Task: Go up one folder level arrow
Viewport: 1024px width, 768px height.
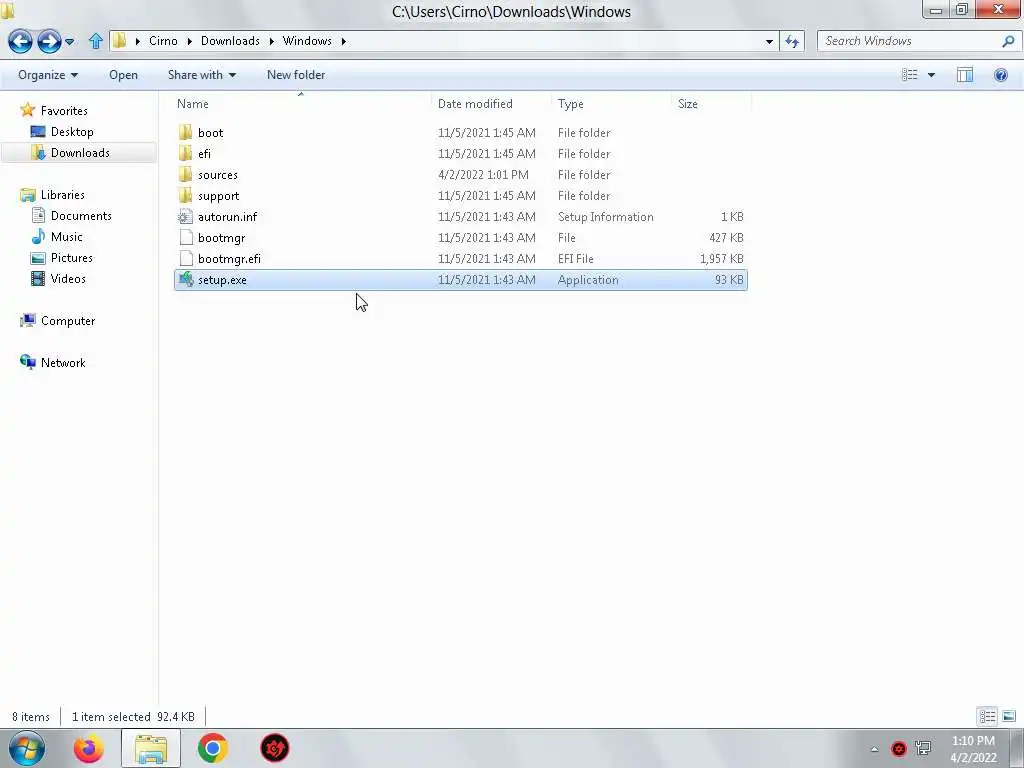Action: (x=95, y=41)
